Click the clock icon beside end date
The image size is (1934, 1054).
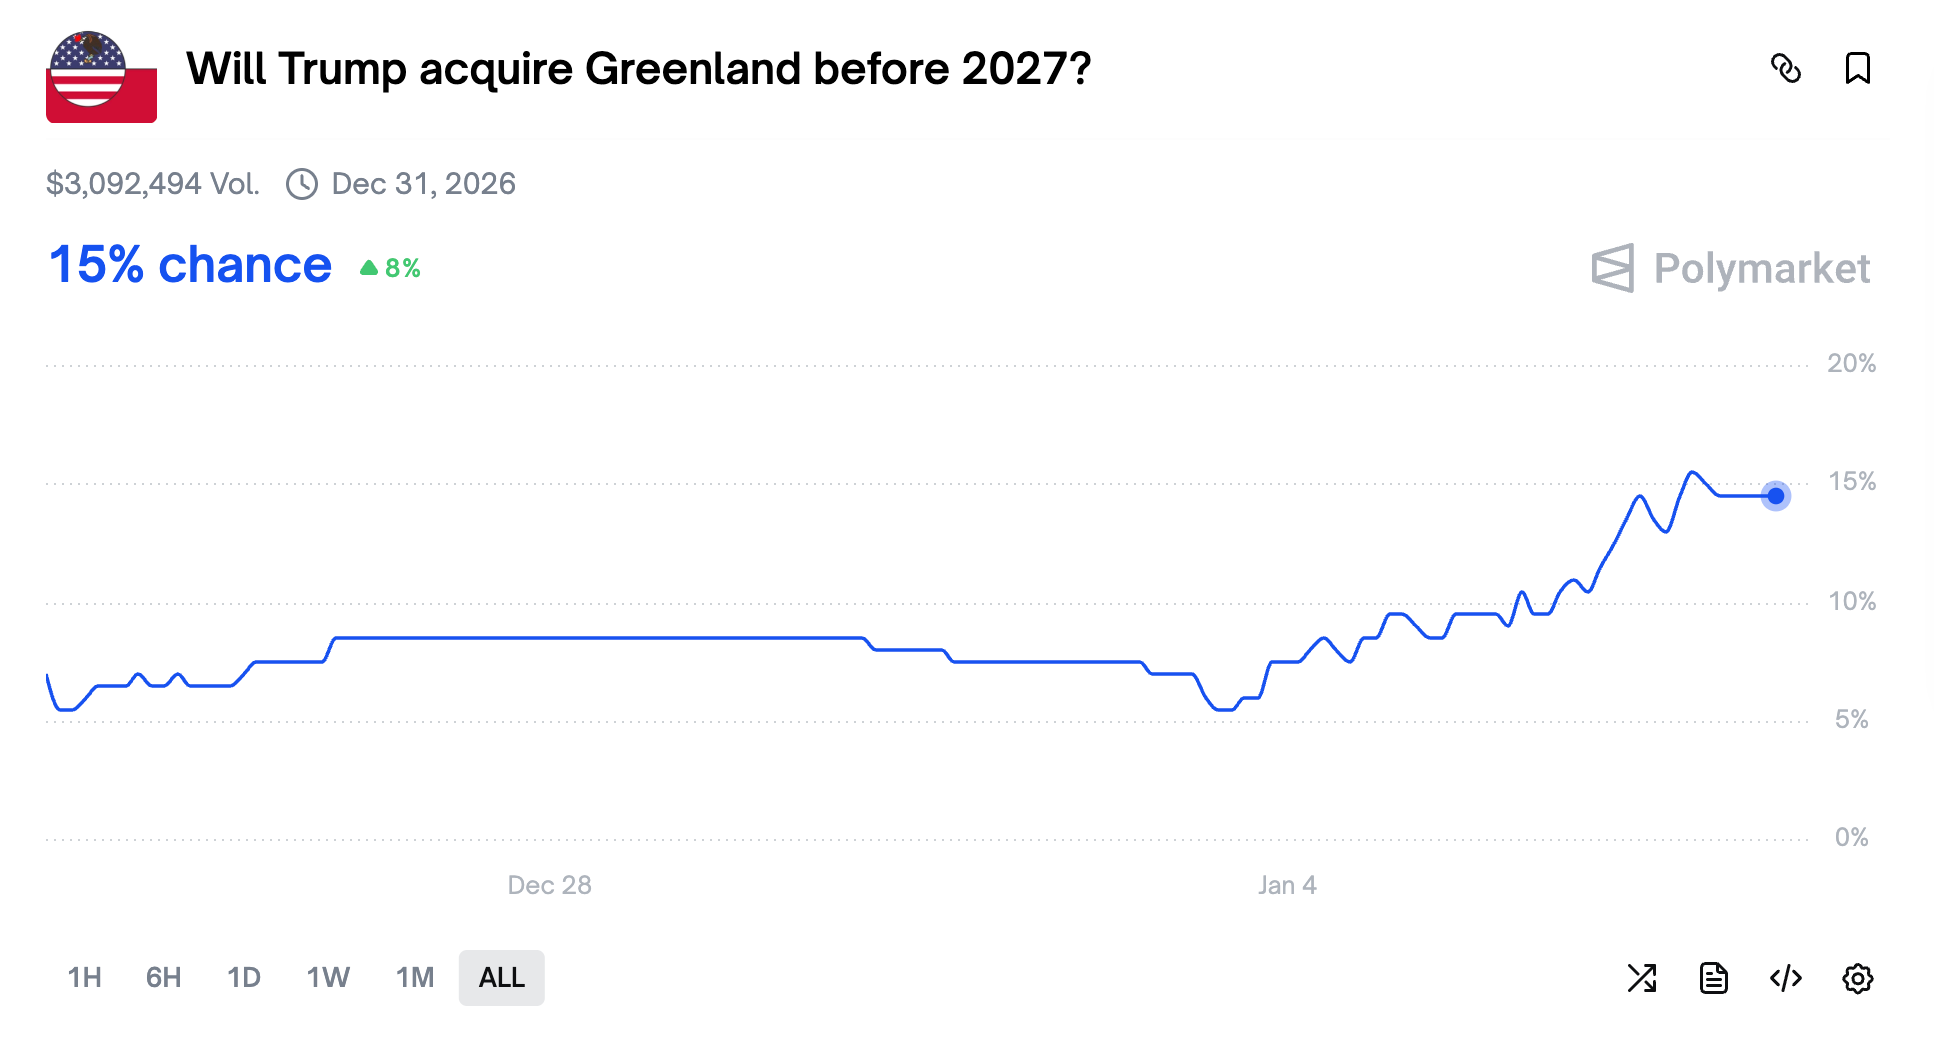[x=302, y=184]
